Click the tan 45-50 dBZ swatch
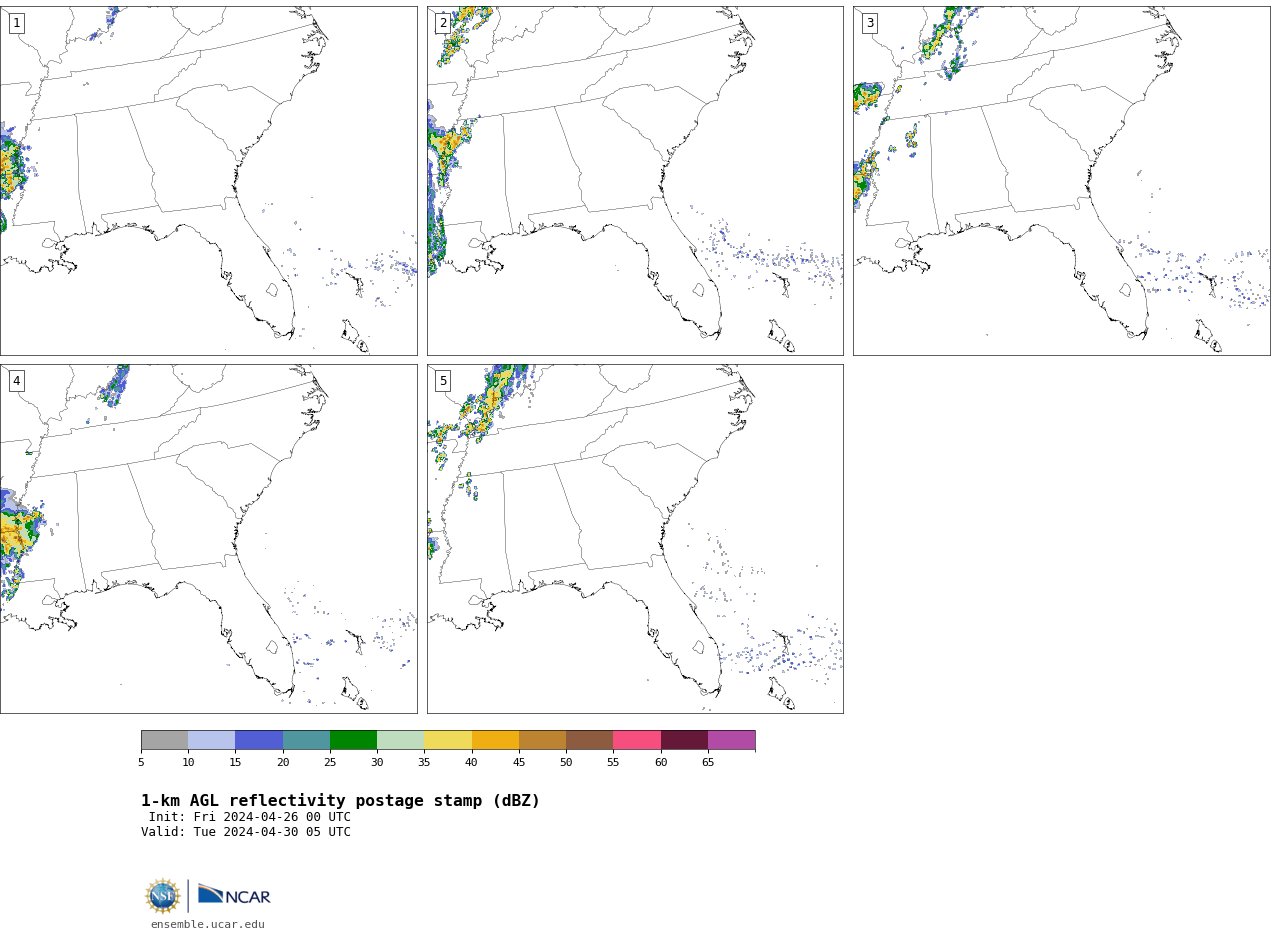Viewport: 1280px width, 936px height. coord(542,740)
